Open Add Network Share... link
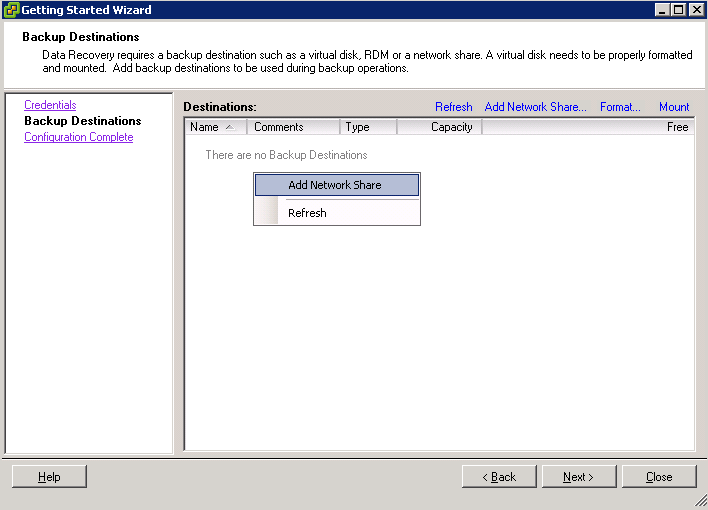Image resolution: width=708 pixels, height=510 pixels. pyautogui.click(x=536, y=107)
